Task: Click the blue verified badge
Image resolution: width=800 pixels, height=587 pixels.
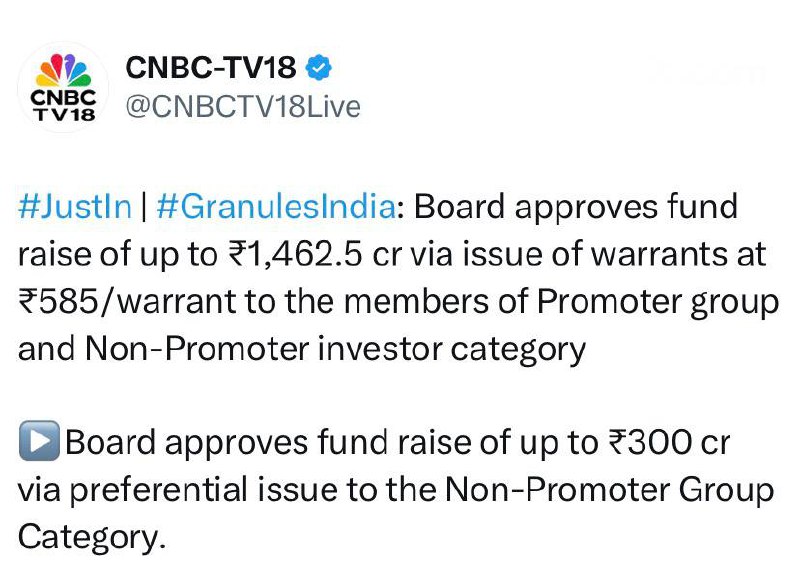Action: 318,68
